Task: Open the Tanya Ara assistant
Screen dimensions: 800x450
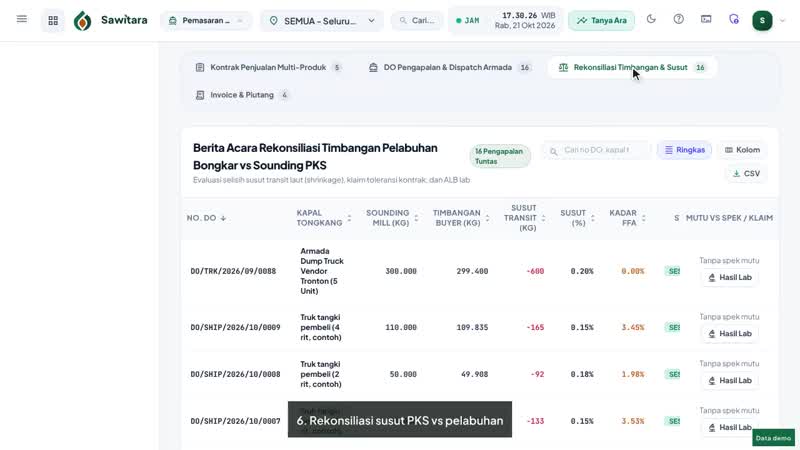Action: (602, 21)
